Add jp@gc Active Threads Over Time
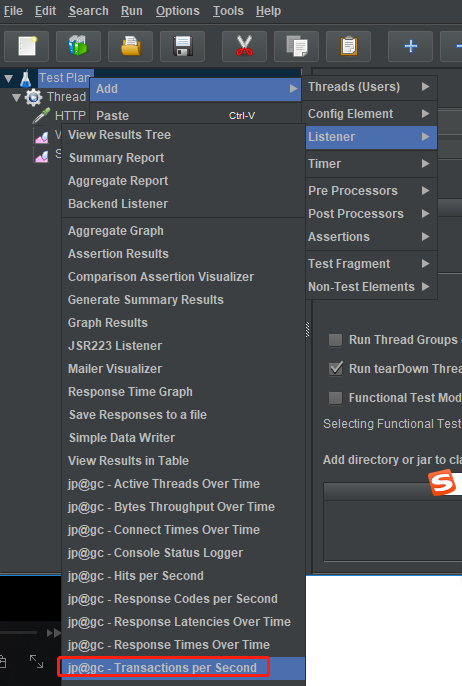 (183, 483)
